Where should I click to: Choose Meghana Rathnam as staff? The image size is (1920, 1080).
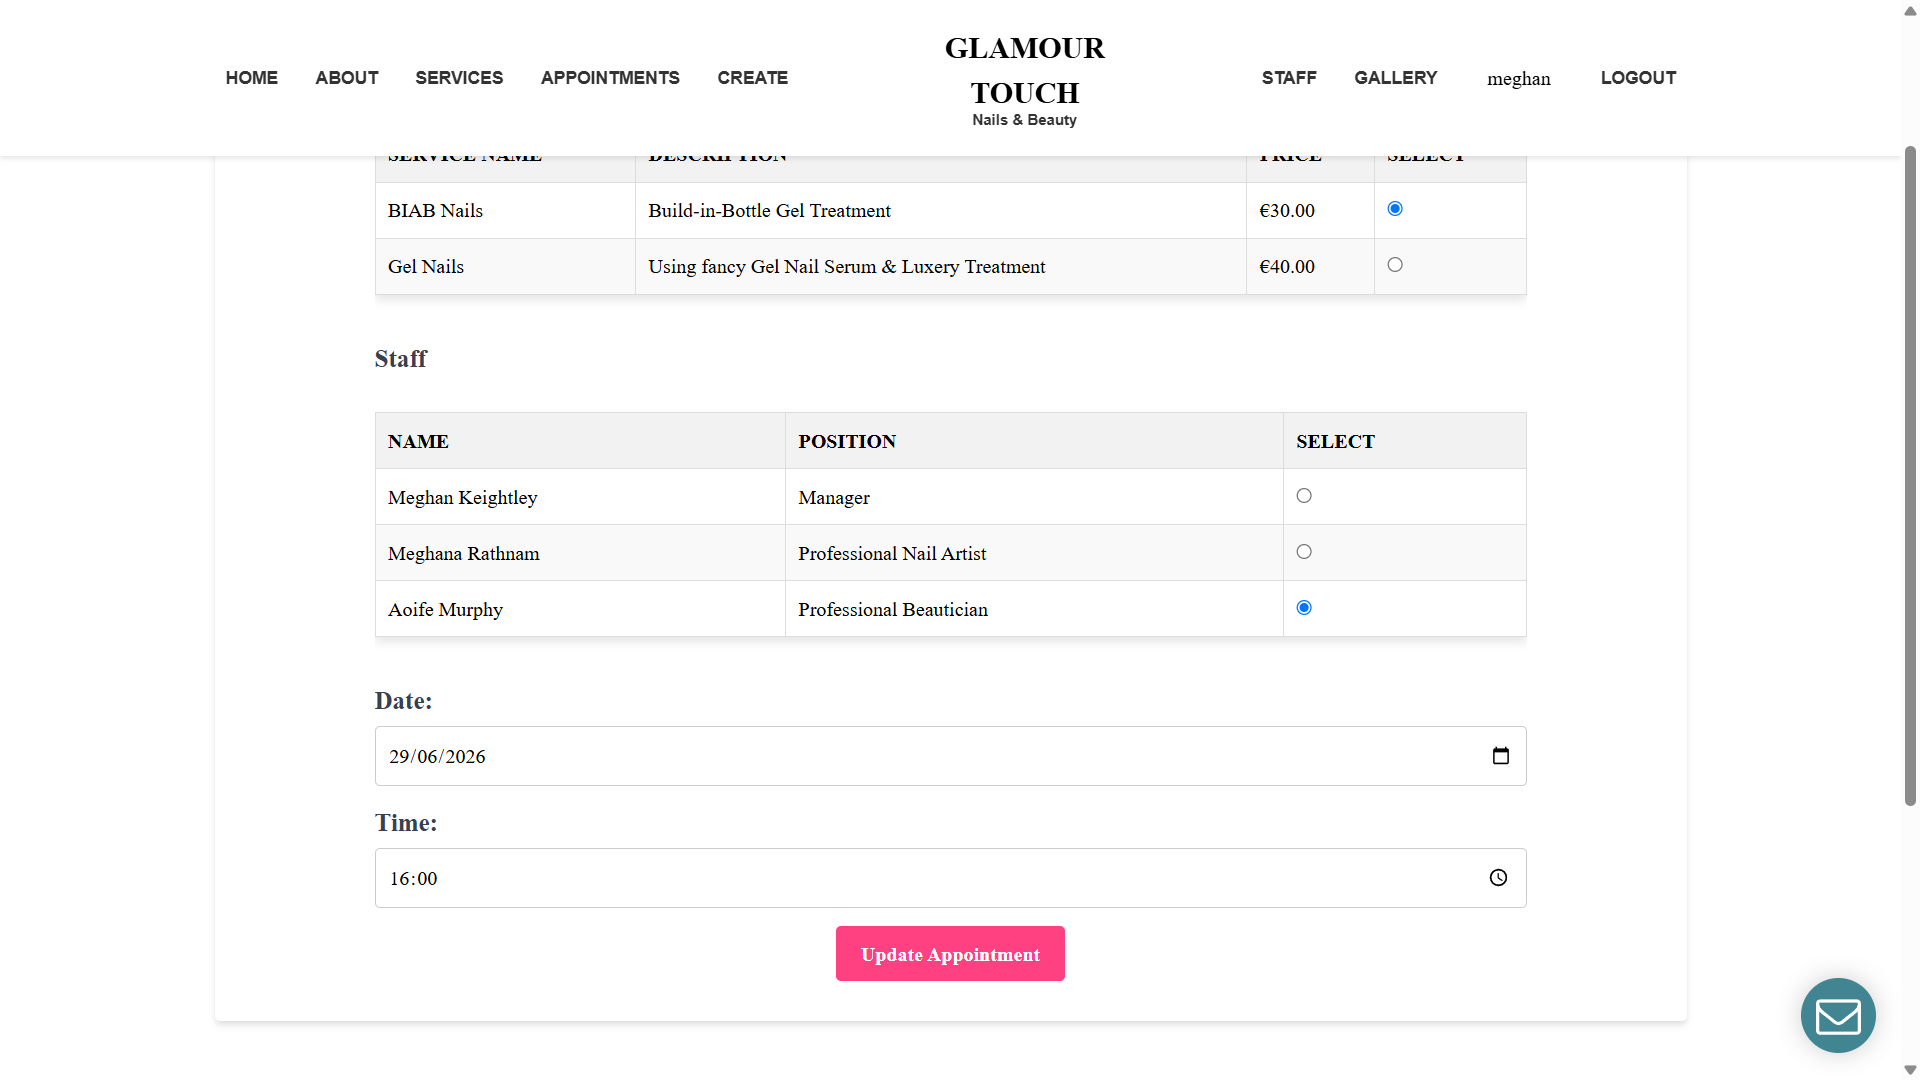1304,552
